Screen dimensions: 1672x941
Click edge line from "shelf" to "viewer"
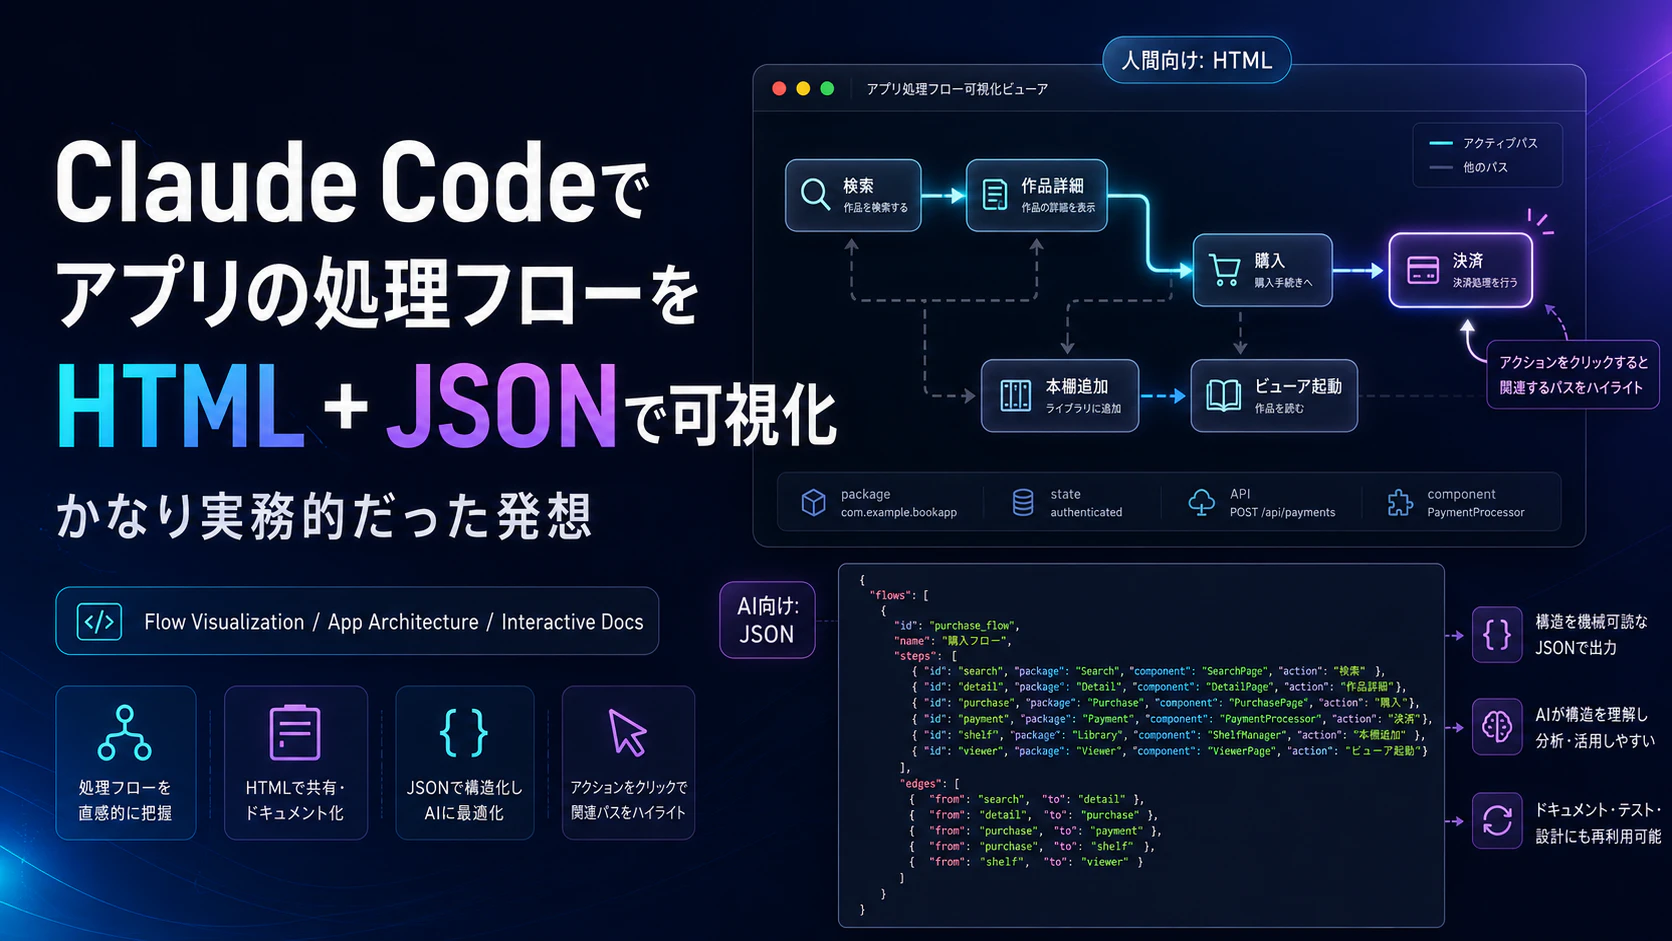point(1026,862)
